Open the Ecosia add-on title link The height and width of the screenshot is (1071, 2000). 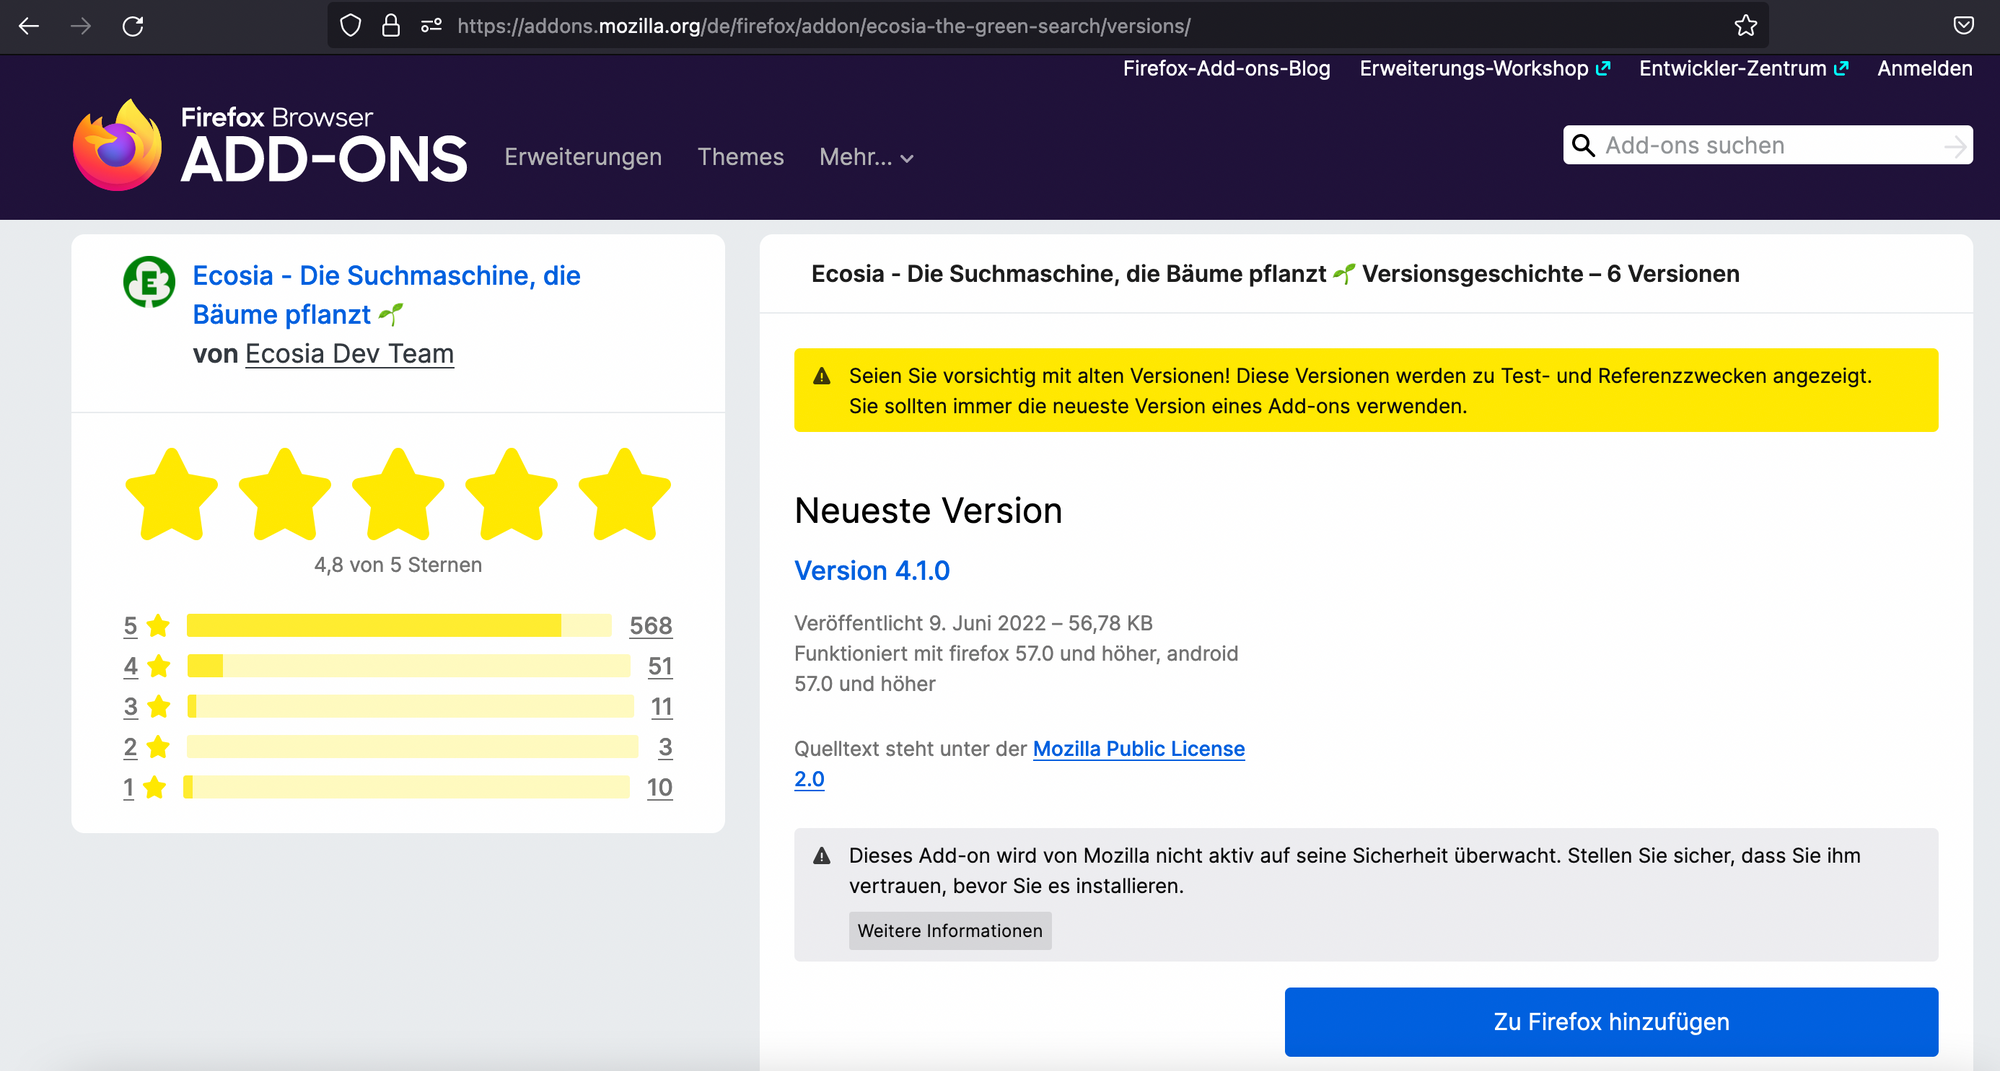point(386,295)
